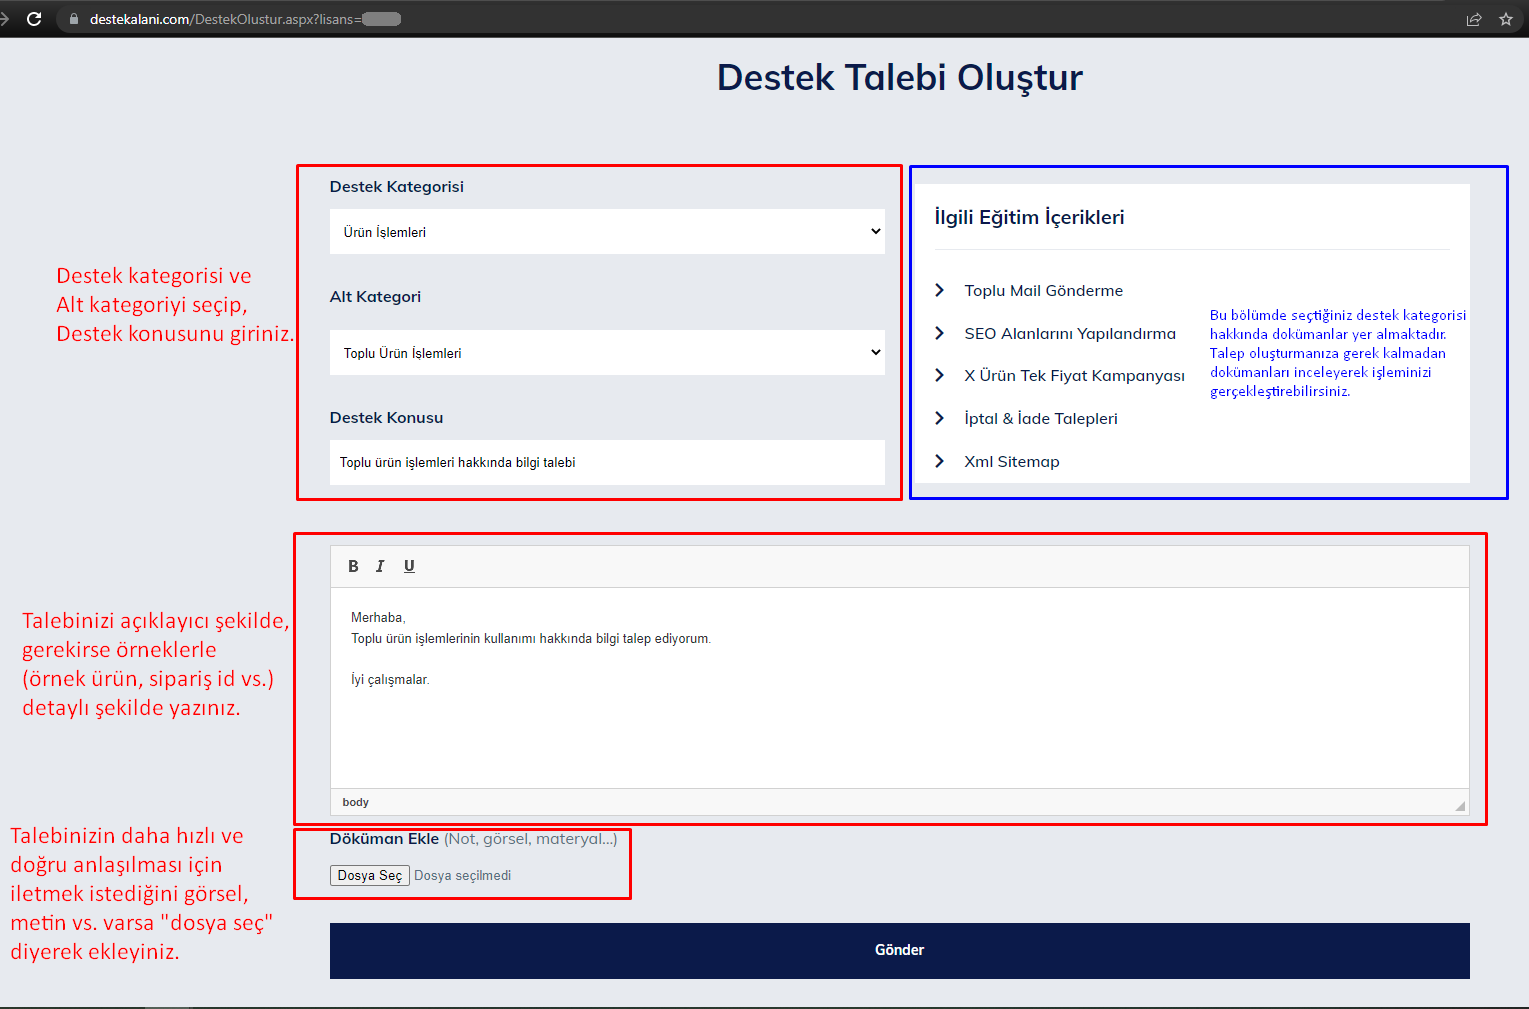
Task: Submit the form with Gönder button
Action: 899,950
